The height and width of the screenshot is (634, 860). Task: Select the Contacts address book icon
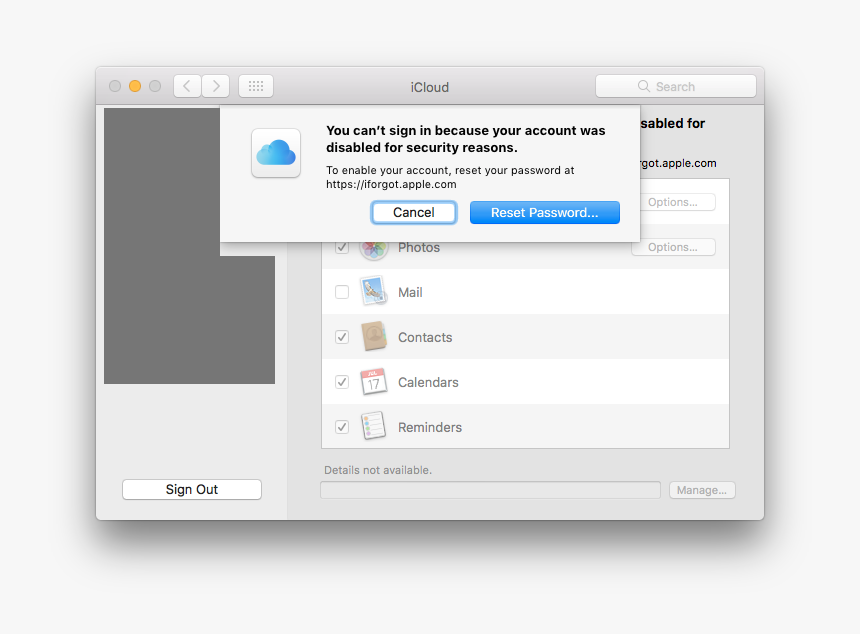373,336
